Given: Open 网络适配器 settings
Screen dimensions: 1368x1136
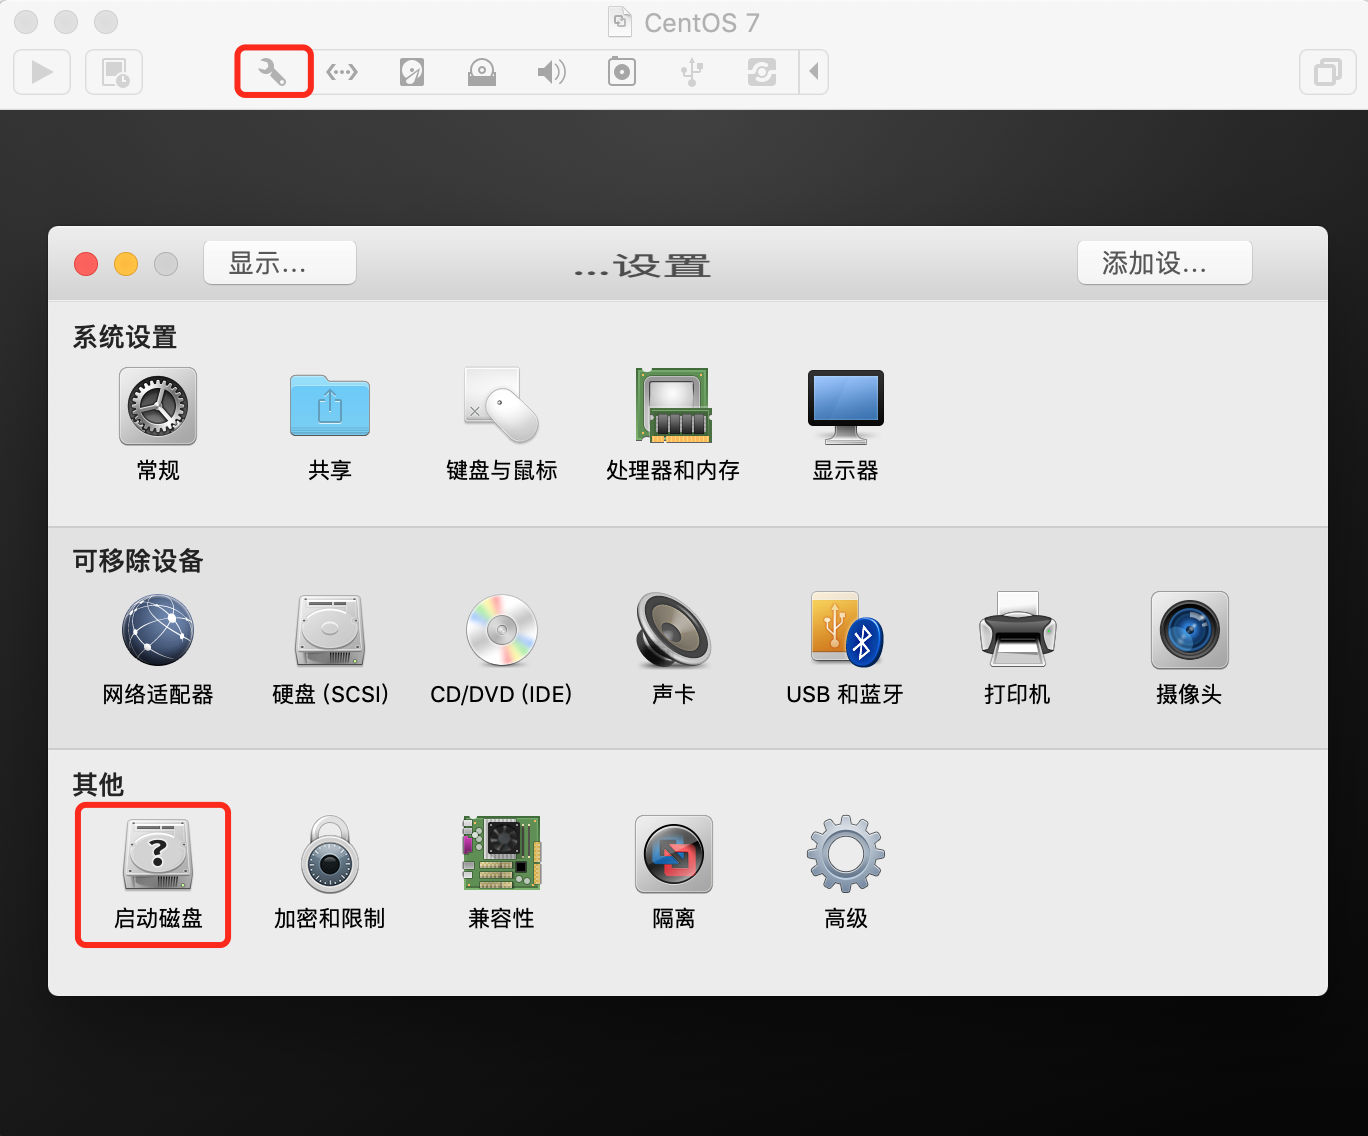Looking at the screenshot, I should point(158,650).
